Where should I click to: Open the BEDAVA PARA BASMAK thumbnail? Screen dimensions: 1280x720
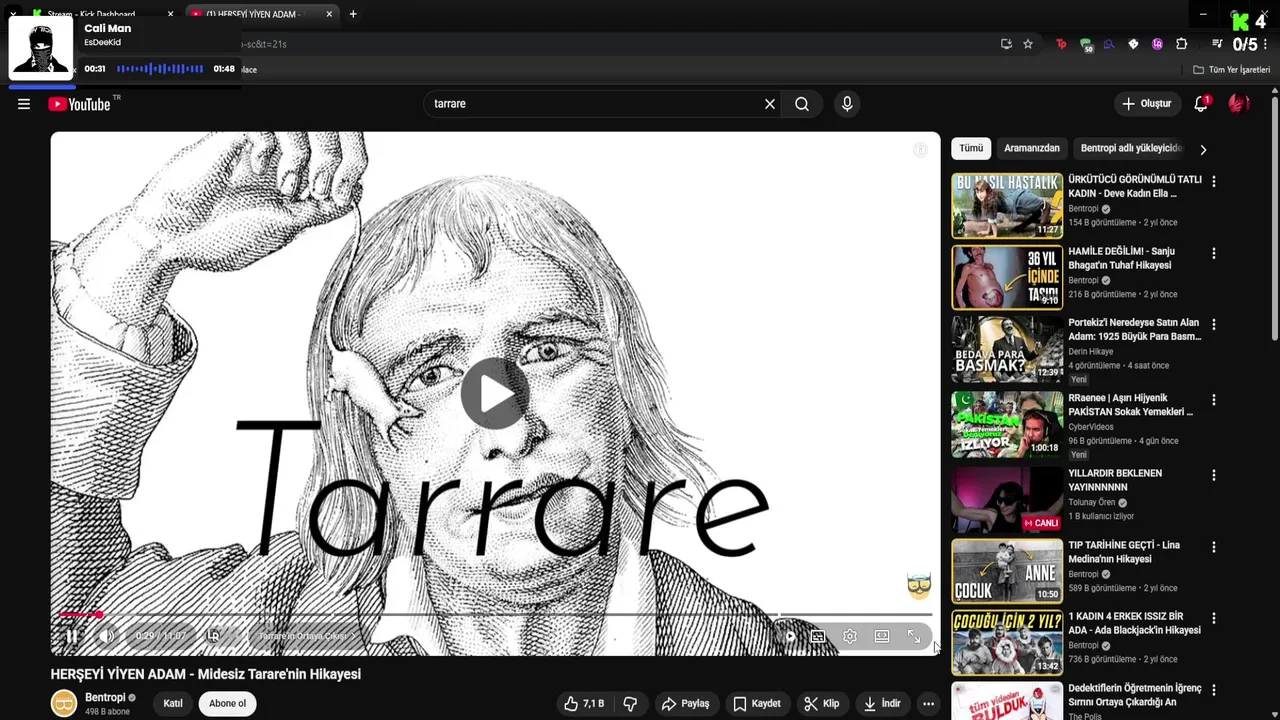point(1007,348)
